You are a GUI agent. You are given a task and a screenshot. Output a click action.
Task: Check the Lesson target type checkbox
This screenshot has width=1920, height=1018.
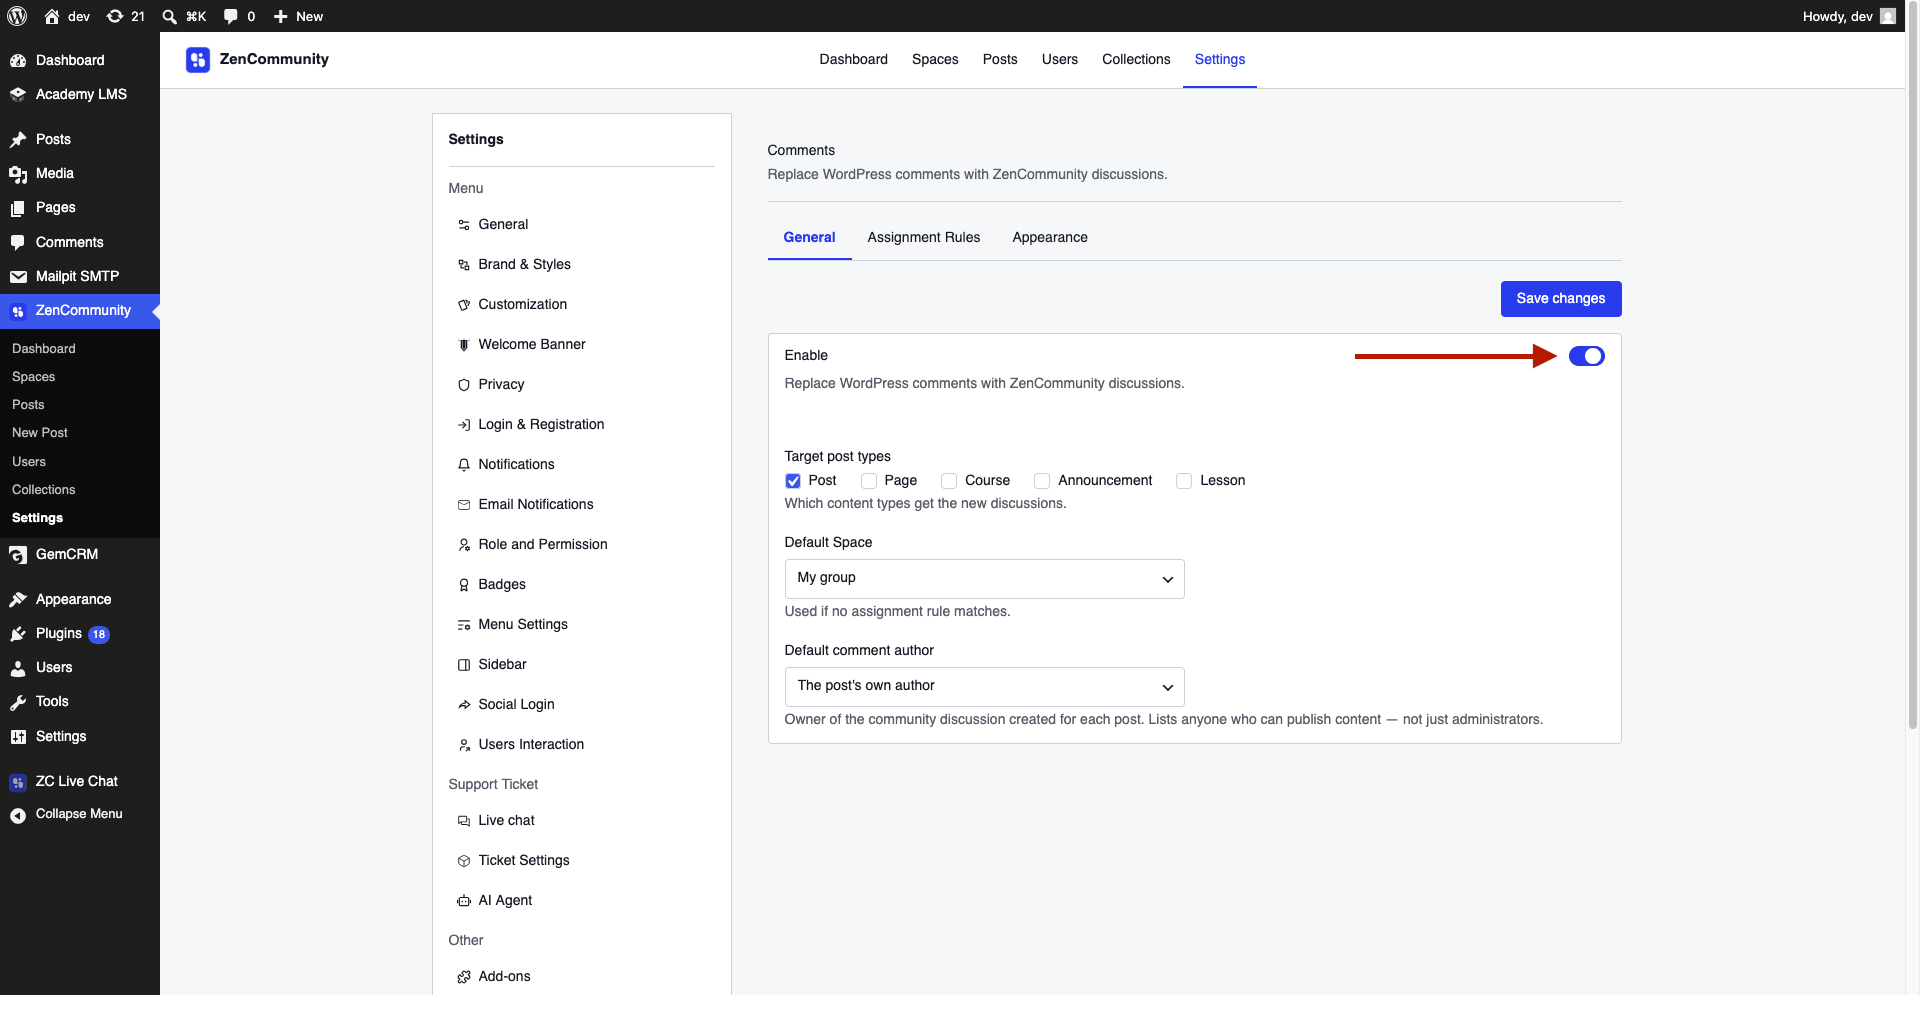point(1184,481)
